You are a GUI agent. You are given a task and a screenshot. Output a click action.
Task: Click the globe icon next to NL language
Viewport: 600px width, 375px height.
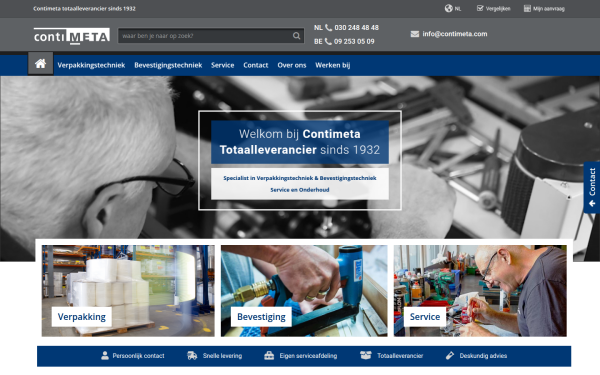(448, 8)
